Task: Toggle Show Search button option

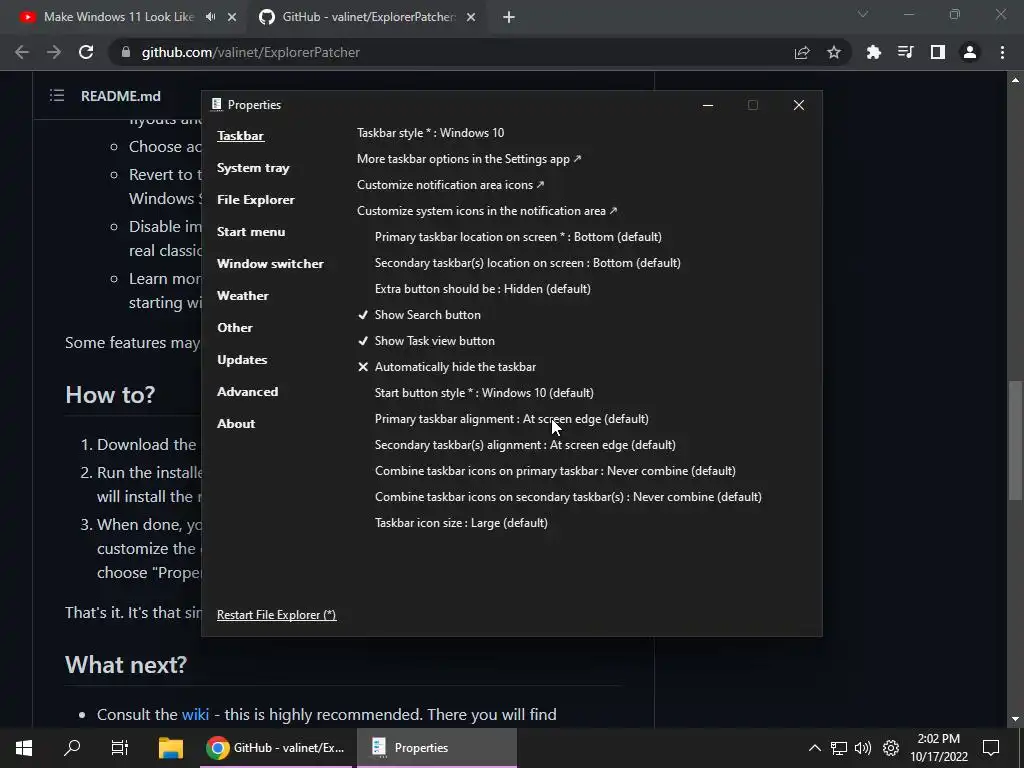Action: click(x=419, y=315)
